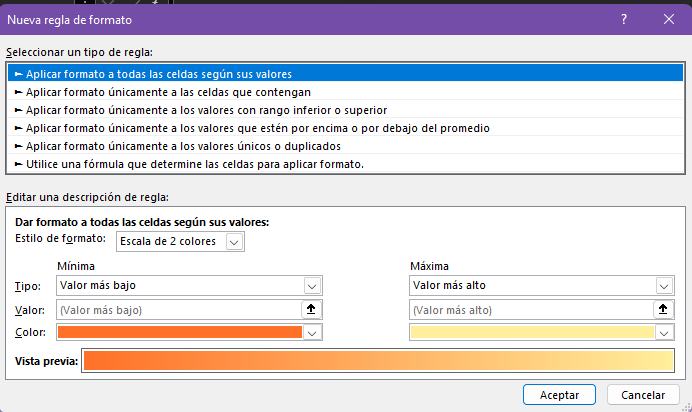The width and height of the screenshot is (692, 412).
Task: Close the Nueva regla de formato dialog
Action: click(669, 19)
